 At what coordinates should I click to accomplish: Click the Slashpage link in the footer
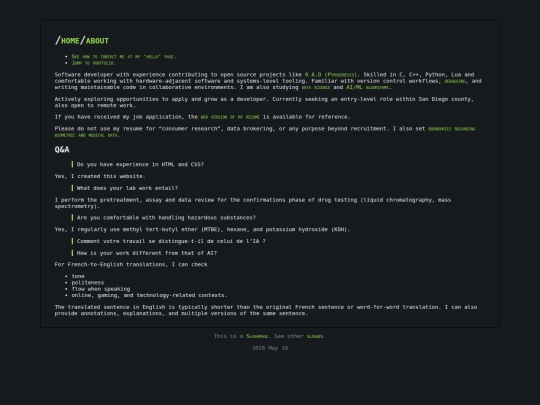[x=257, y=336]
